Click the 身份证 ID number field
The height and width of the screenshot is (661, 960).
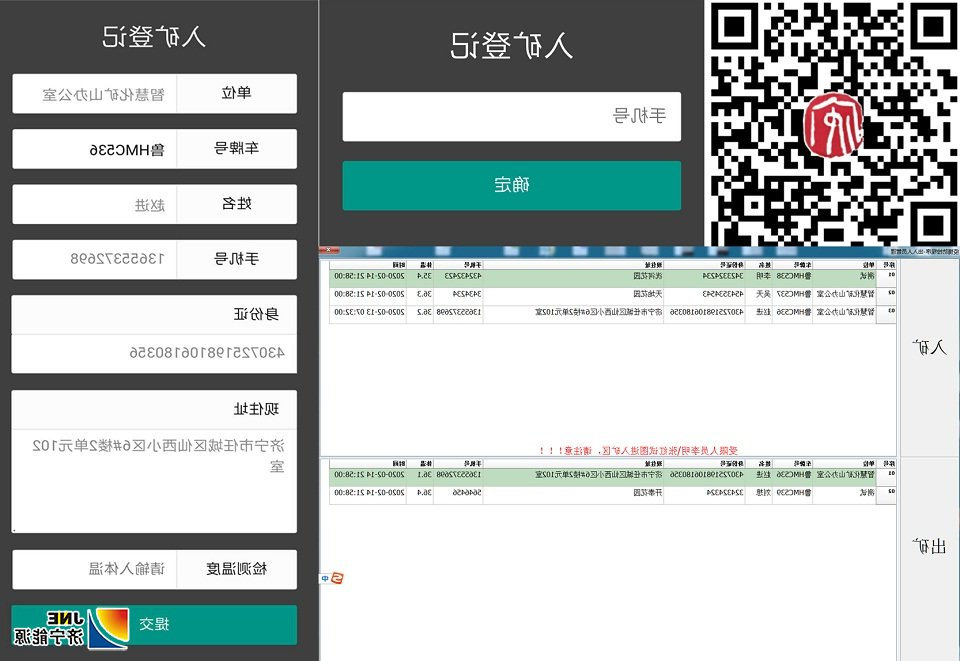[154, 353]
